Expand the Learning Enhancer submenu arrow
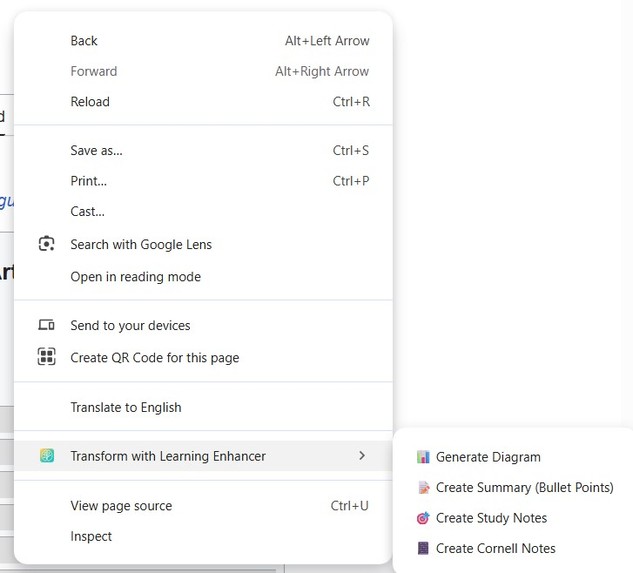 pos(362,455)
